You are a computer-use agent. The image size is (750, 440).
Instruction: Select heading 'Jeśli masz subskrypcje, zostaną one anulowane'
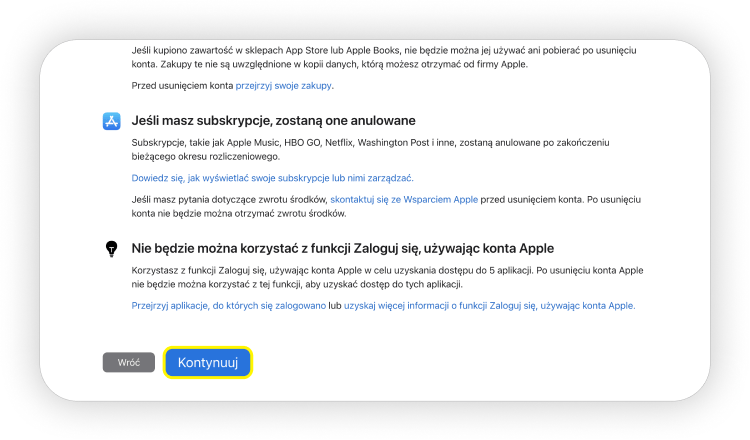(274, 121)
